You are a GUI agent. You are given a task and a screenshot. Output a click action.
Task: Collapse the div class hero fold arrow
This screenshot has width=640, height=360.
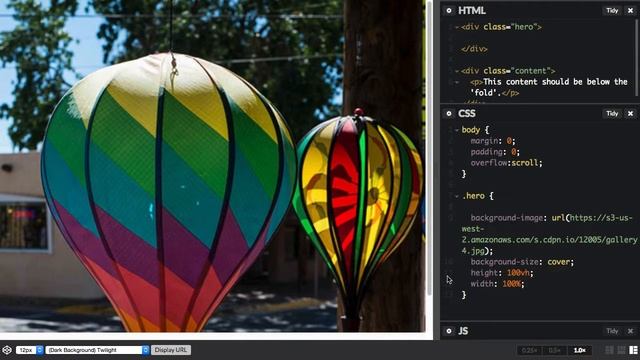click(x=457, y=27)
